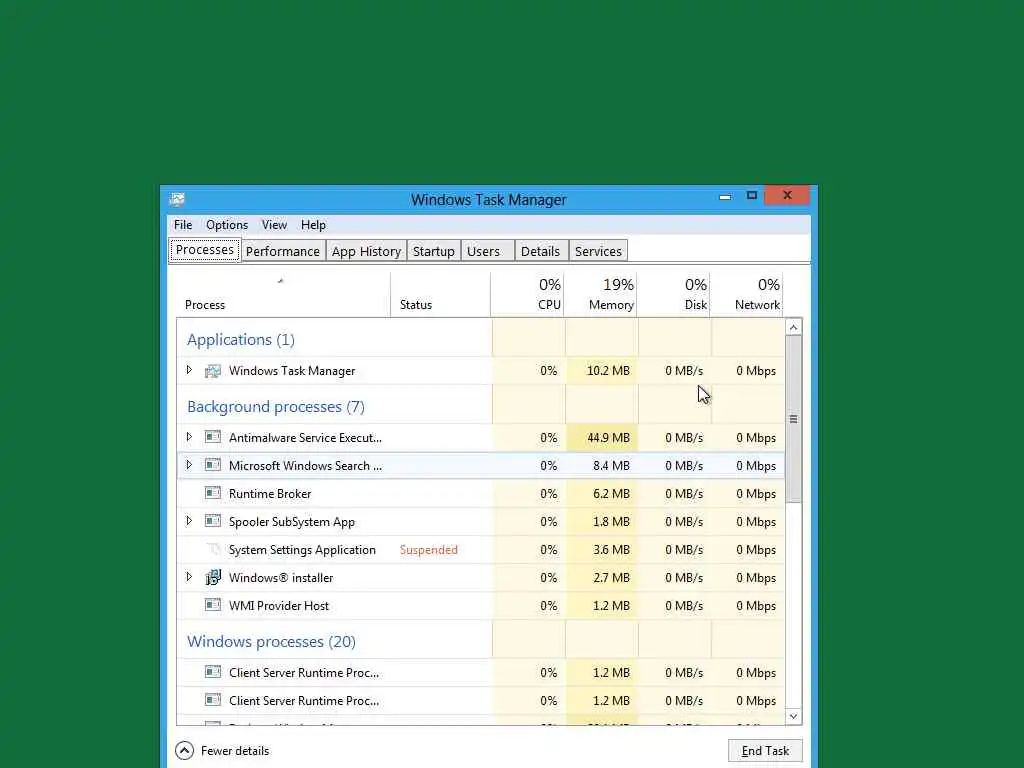Screen dimensions: 1024x768
Task: Maximize the Task Manager window
Action: [x=752, y=195]
